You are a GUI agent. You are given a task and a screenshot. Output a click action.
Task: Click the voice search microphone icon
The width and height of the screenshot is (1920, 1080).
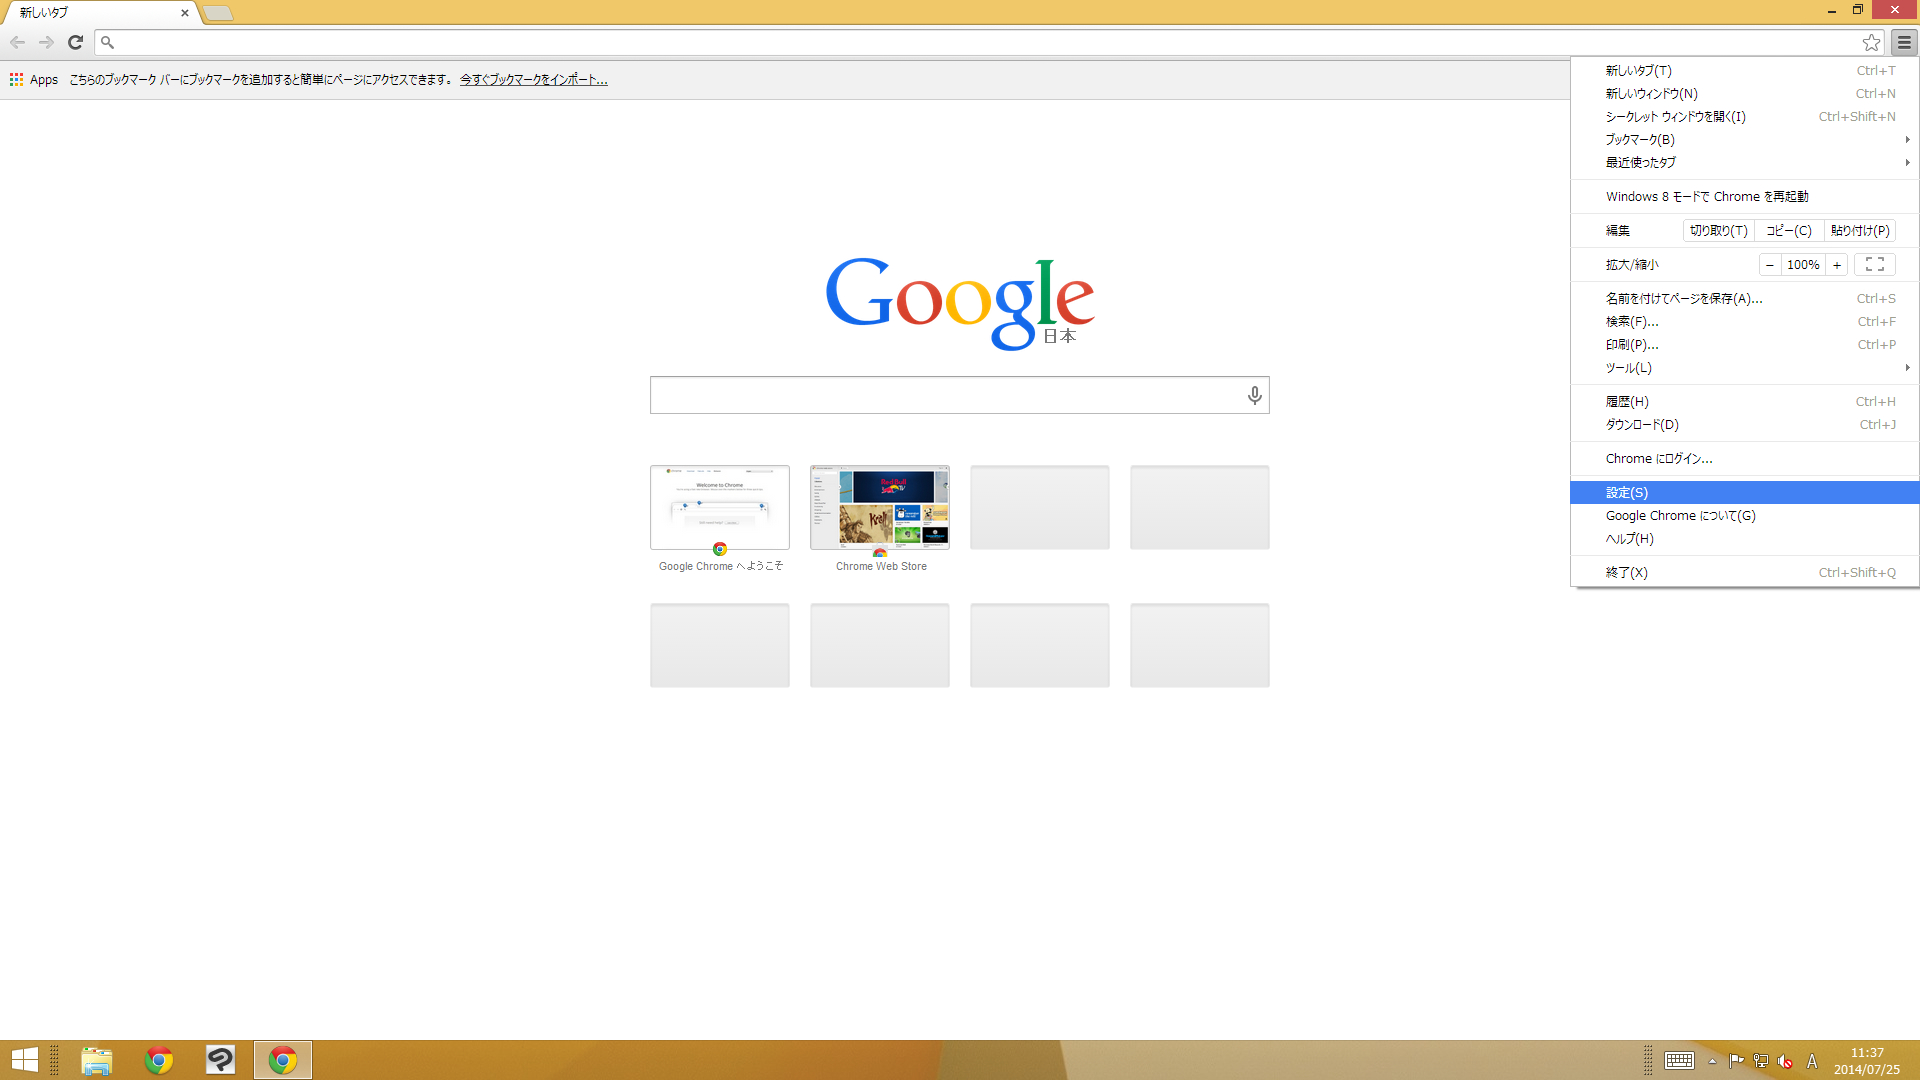(x=1254, y=395)
